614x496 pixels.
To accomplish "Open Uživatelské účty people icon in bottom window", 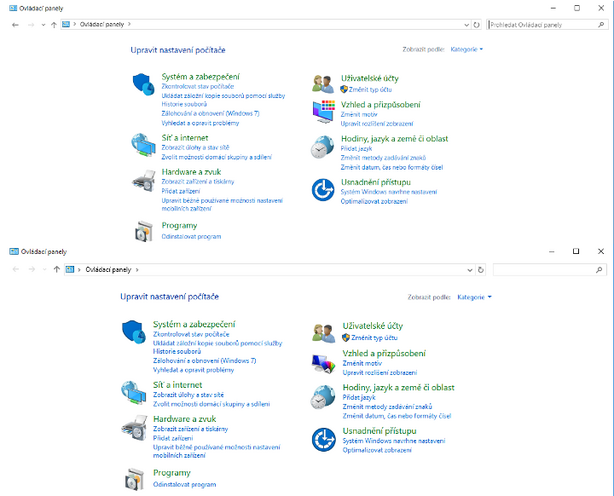I will (x=323, y=333).
